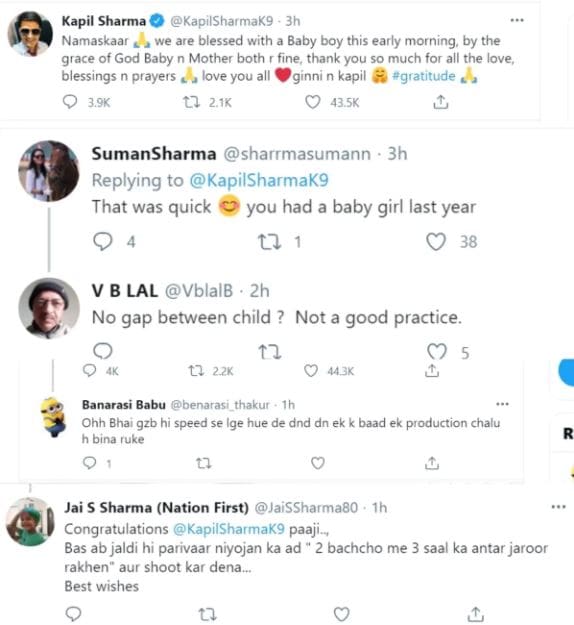Open more options on Jai S Sharma's tweet
This screenshot has width=574, height=625.
(558, 507)
